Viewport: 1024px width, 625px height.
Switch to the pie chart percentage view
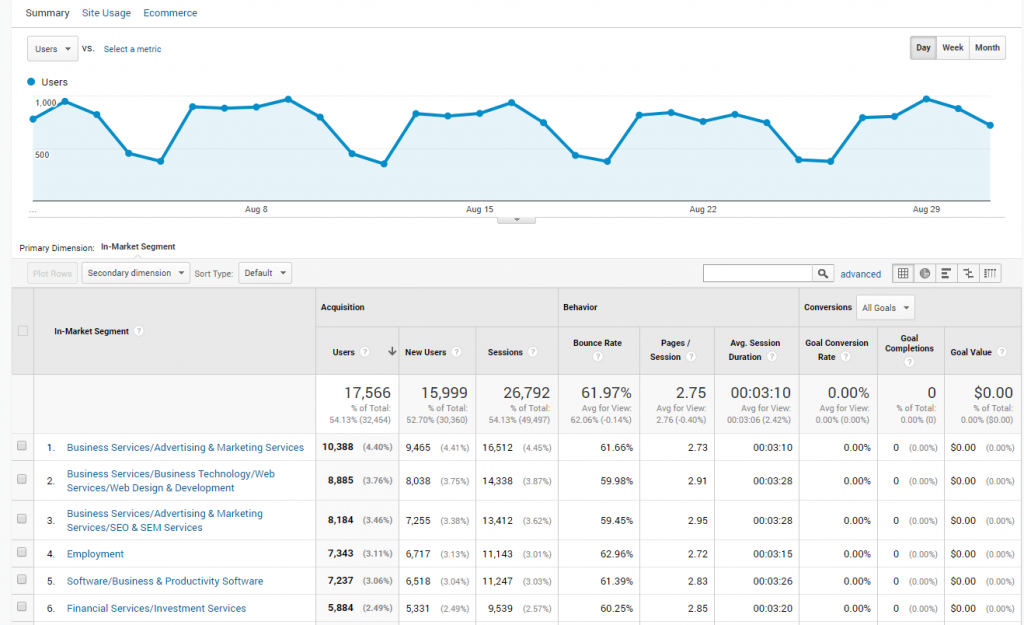tap(925, 273)
